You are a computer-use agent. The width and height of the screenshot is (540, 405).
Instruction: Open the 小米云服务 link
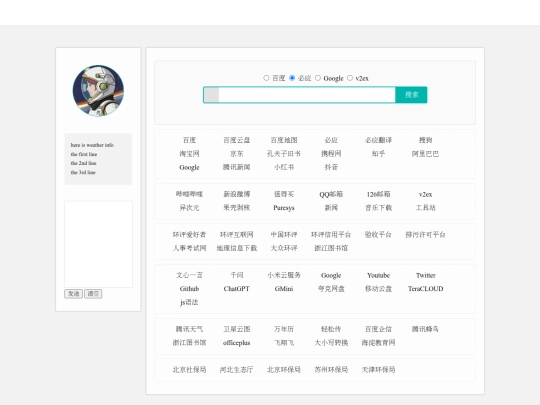(284, 275)
